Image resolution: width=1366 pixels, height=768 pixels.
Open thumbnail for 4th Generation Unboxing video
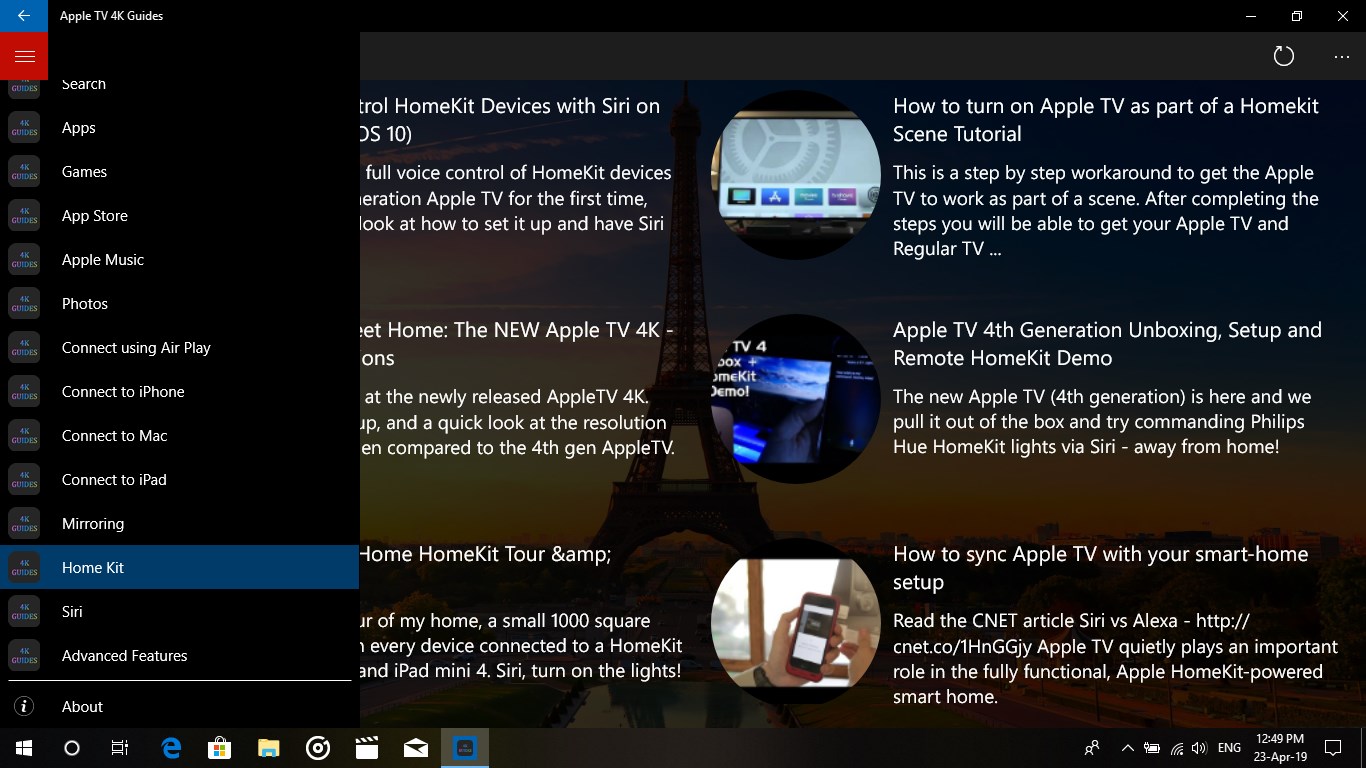point(796,399)
